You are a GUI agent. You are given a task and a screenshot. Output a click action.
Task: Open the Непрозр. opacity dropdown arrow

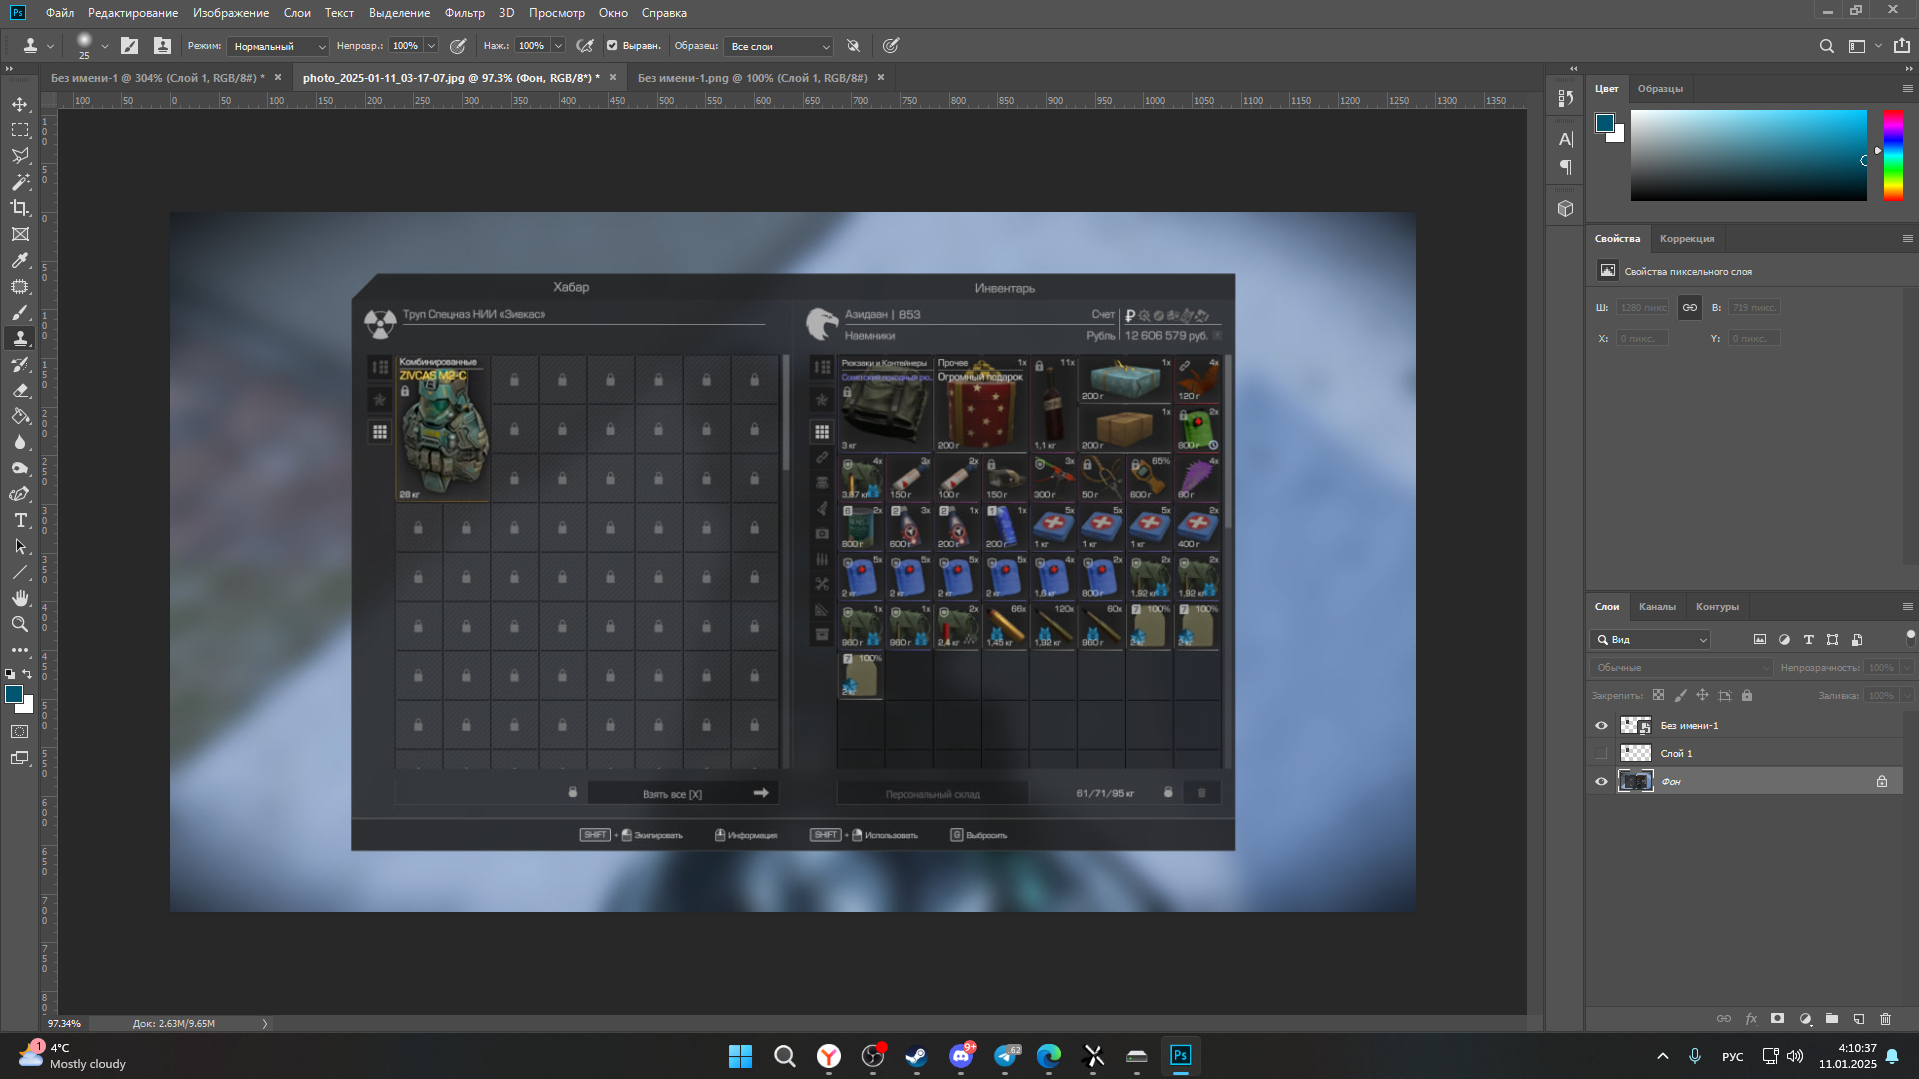click(431, 46)
